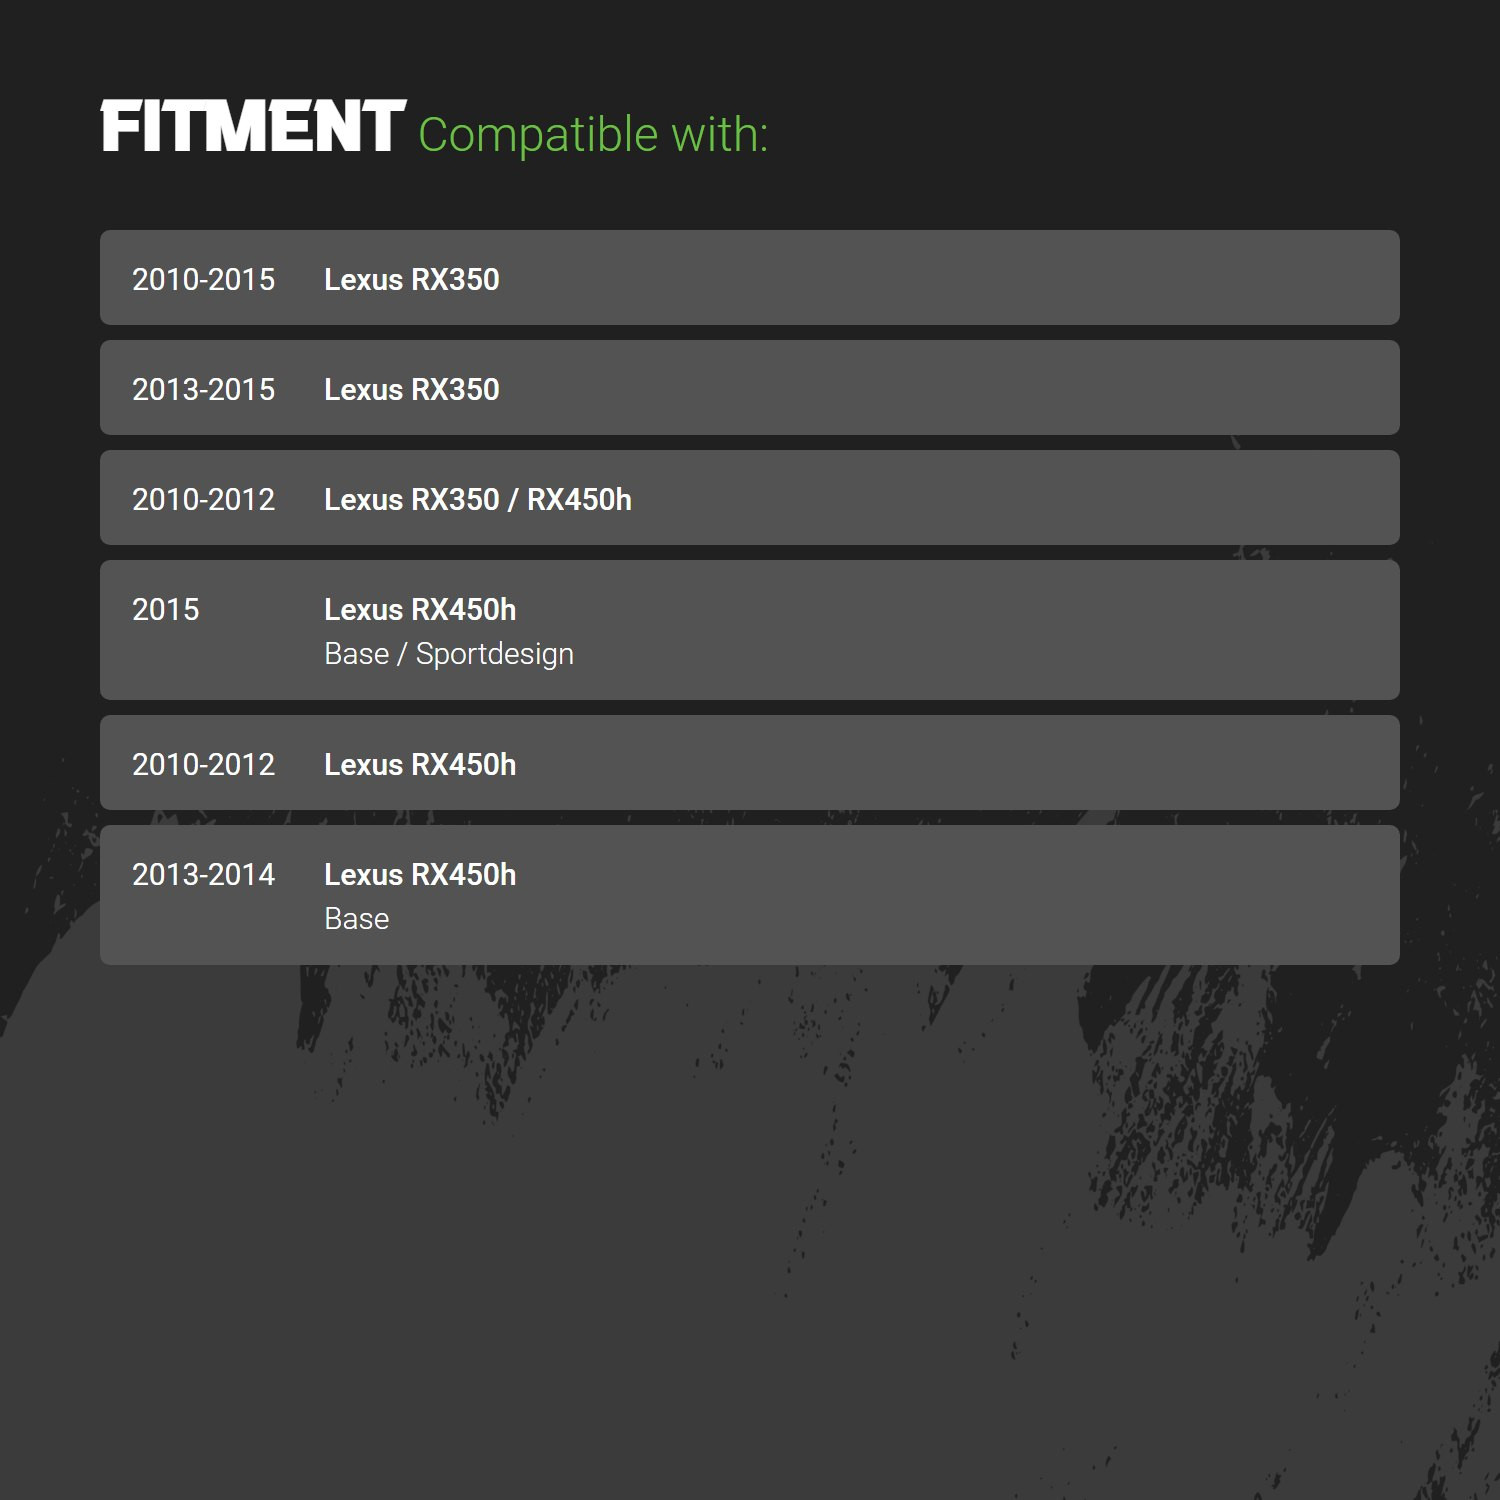Click 'Lexus RX450h' in the 2010-2012 row

click(x=420, y=765)
